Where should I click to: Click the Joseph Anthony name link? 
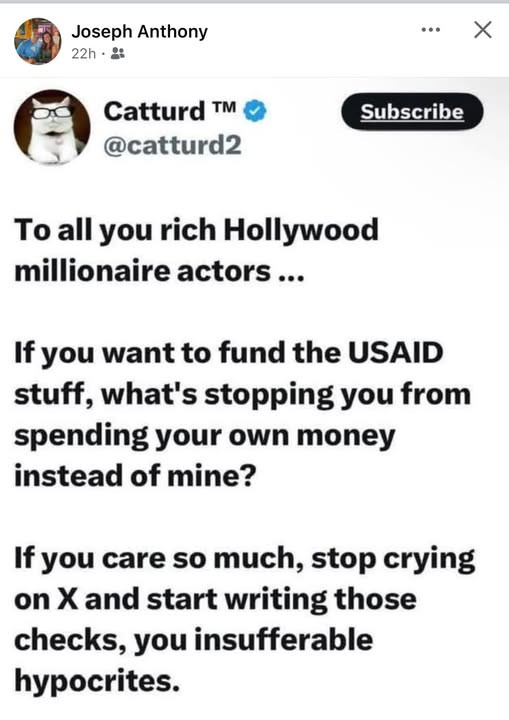(139, 32)
